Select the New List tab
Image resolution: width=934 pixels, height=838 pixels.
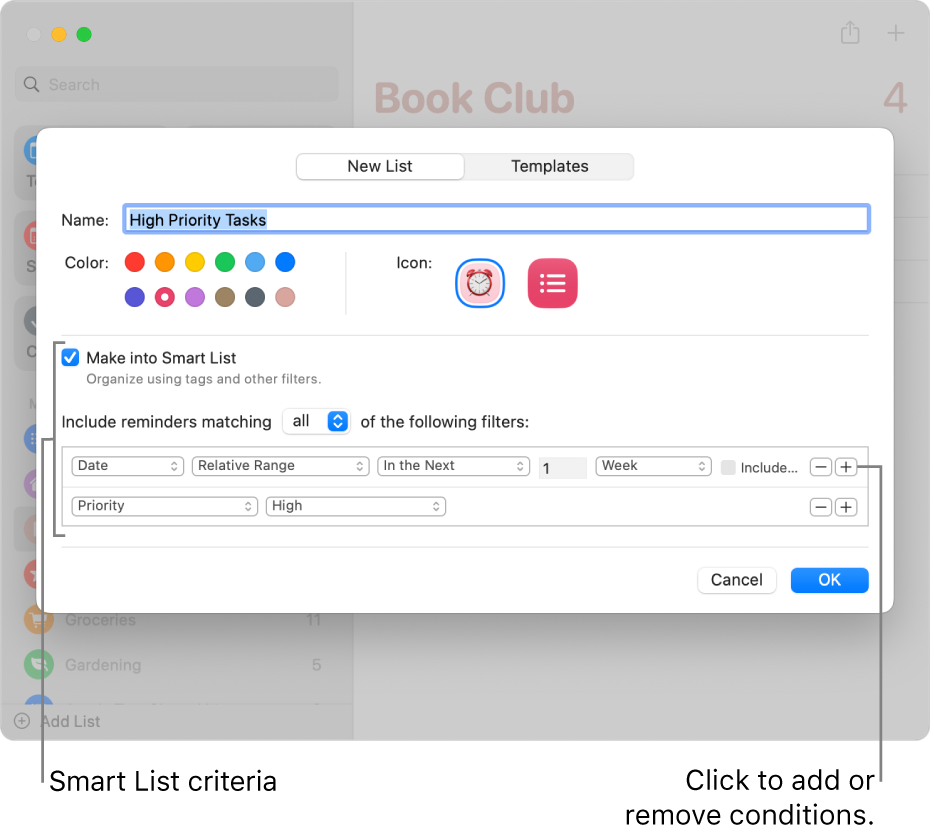click(380, 166)
